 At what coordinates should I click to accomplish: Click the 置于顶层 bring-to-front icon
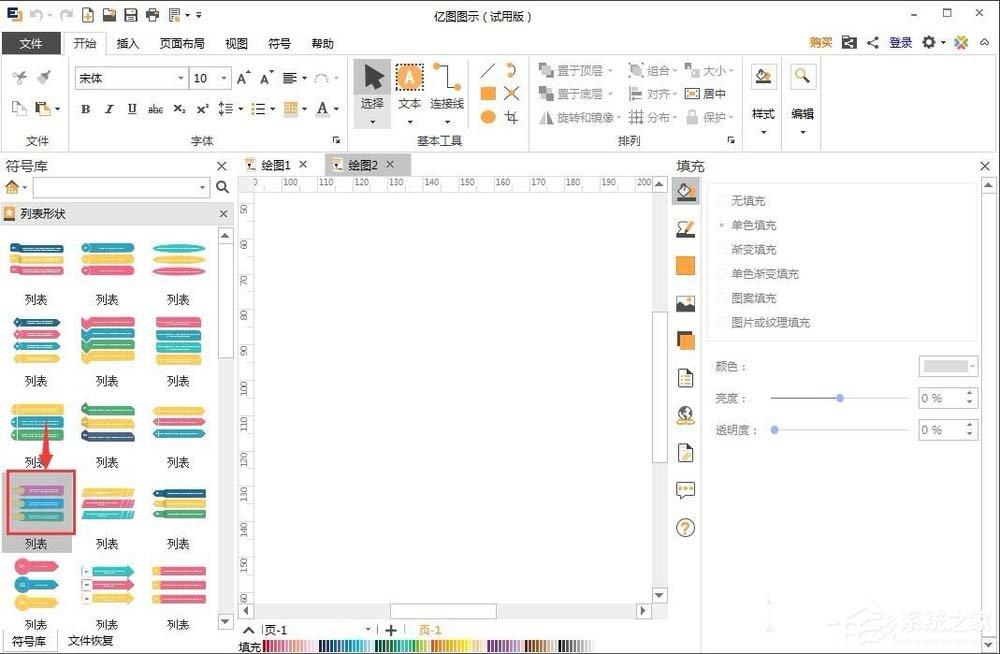[545, 70]
